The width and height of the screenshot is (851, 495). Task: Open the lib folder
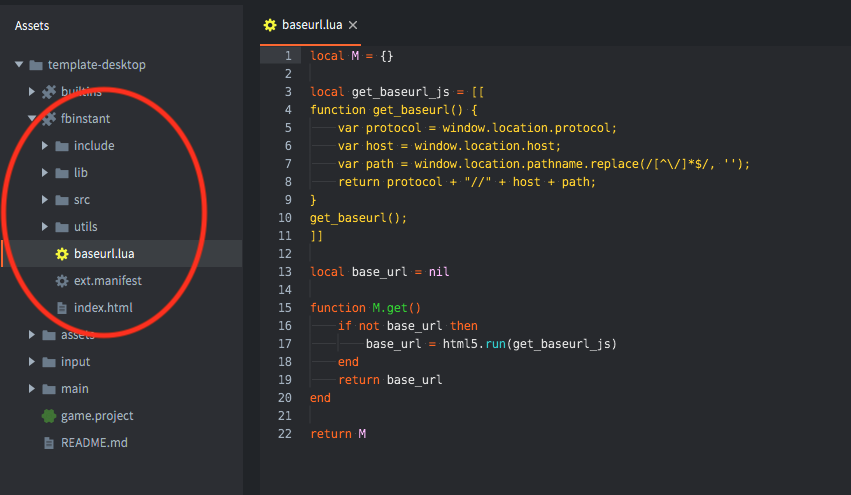81,173
